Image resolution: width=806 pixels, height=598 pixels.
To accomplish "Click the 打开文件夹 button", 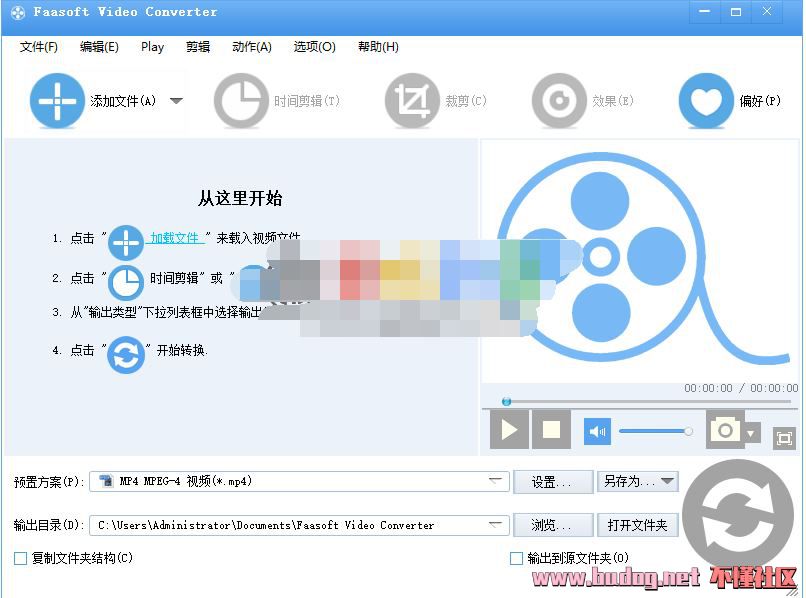I will 637,525.
